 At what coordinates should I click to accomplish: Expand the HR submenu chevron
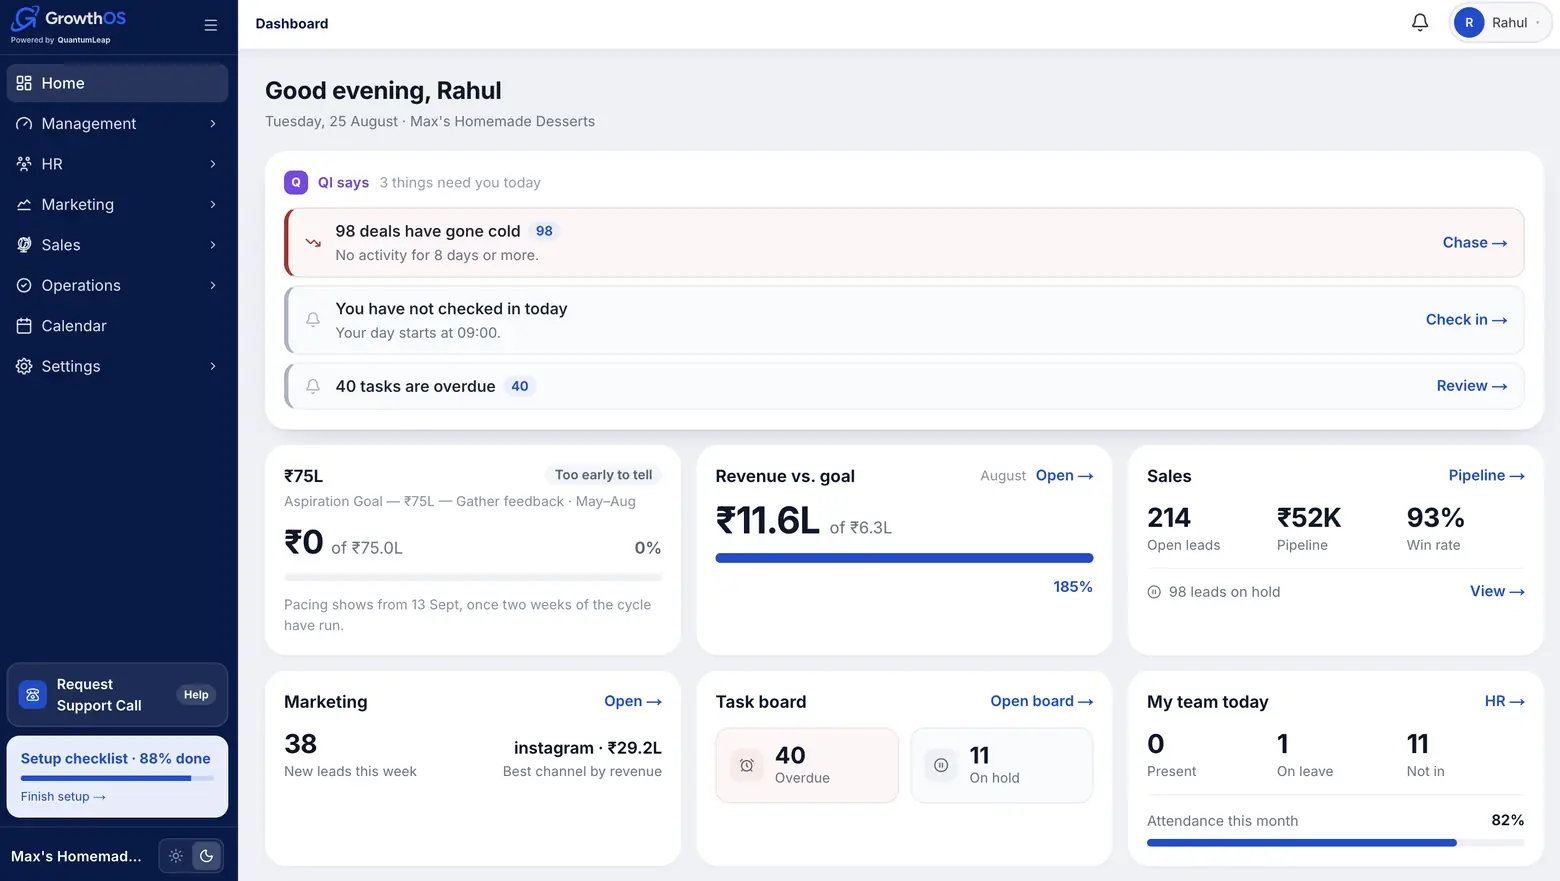(213, 164)
